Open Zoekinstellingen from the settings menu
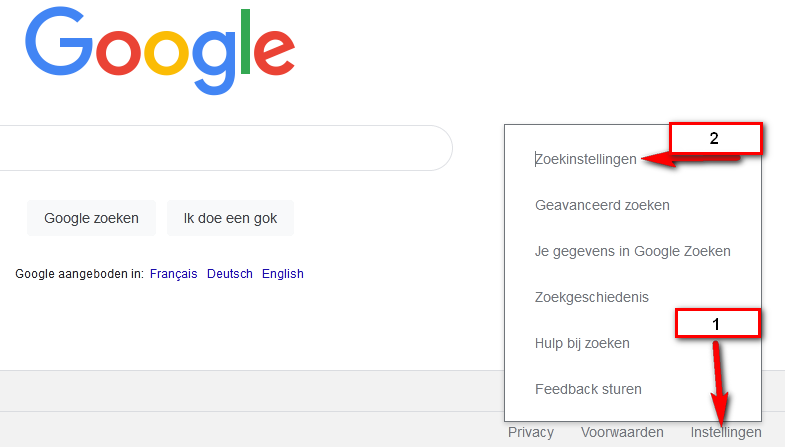 (586, 159)
